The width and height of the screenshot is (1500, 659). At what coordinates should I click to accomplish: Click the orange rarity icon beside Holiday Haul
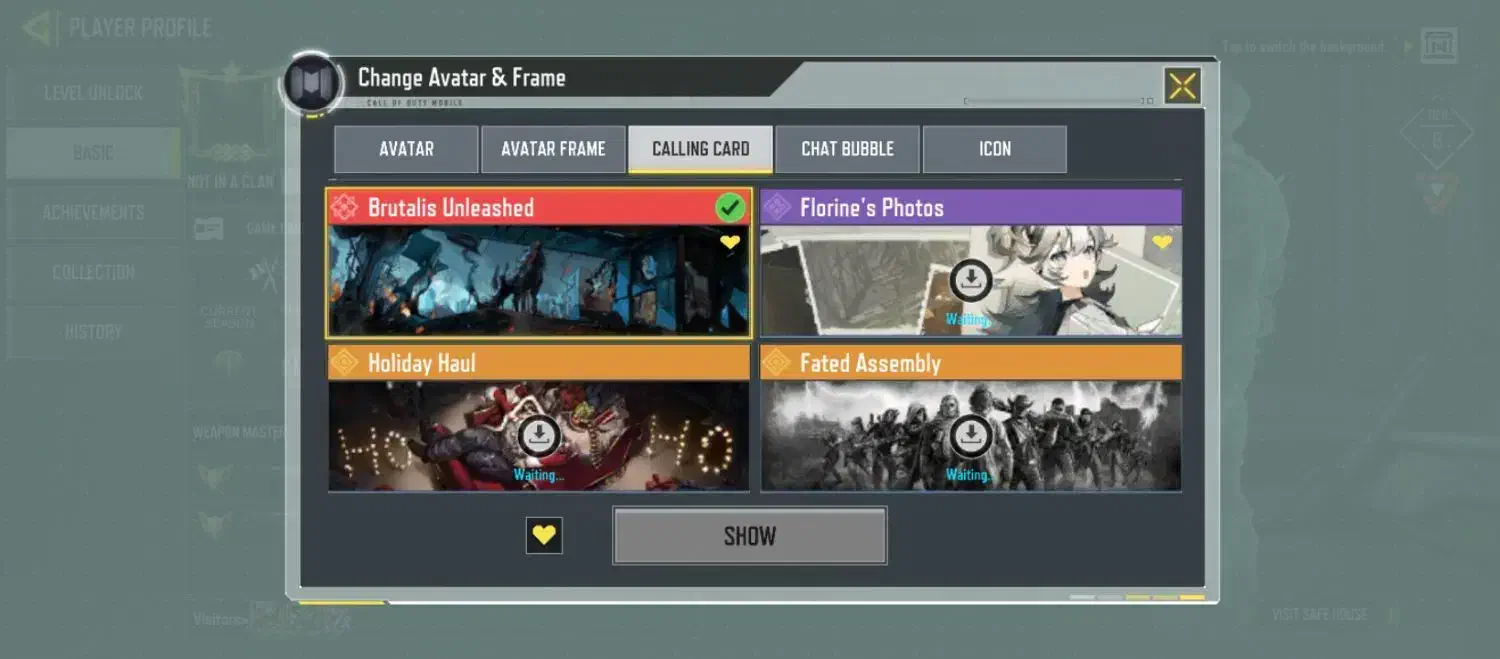click(x=344, y=362)
